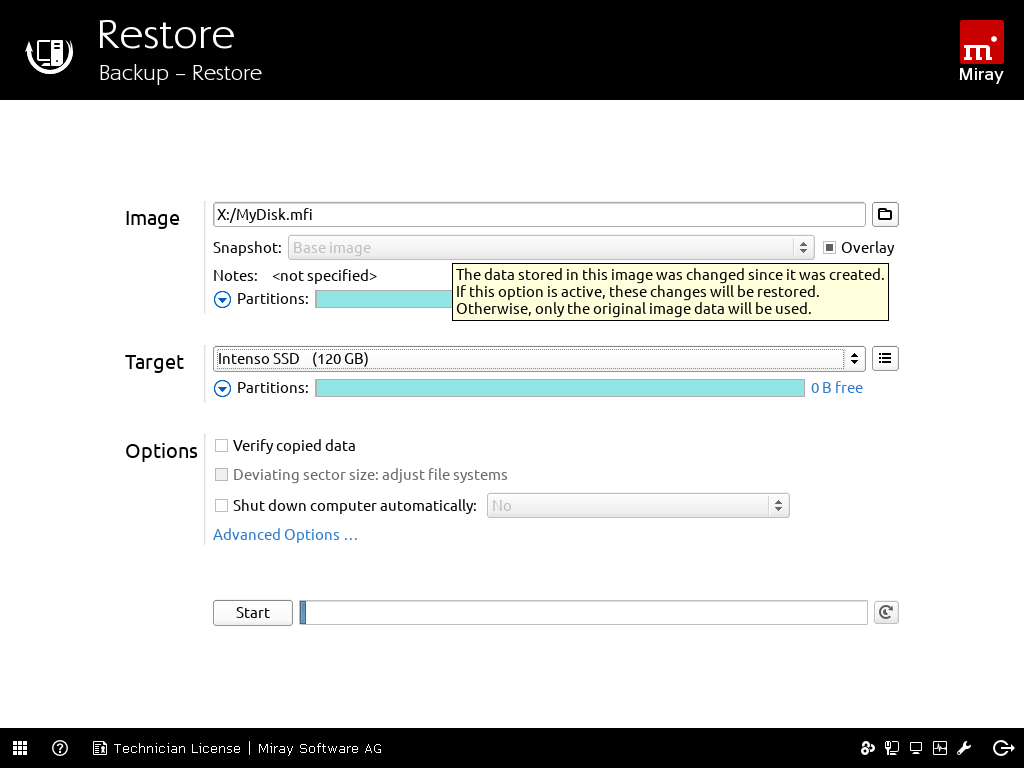The image size is (1024, 768).
Task: Toggle the Overlay checkbox
Action: coord(830,248)
